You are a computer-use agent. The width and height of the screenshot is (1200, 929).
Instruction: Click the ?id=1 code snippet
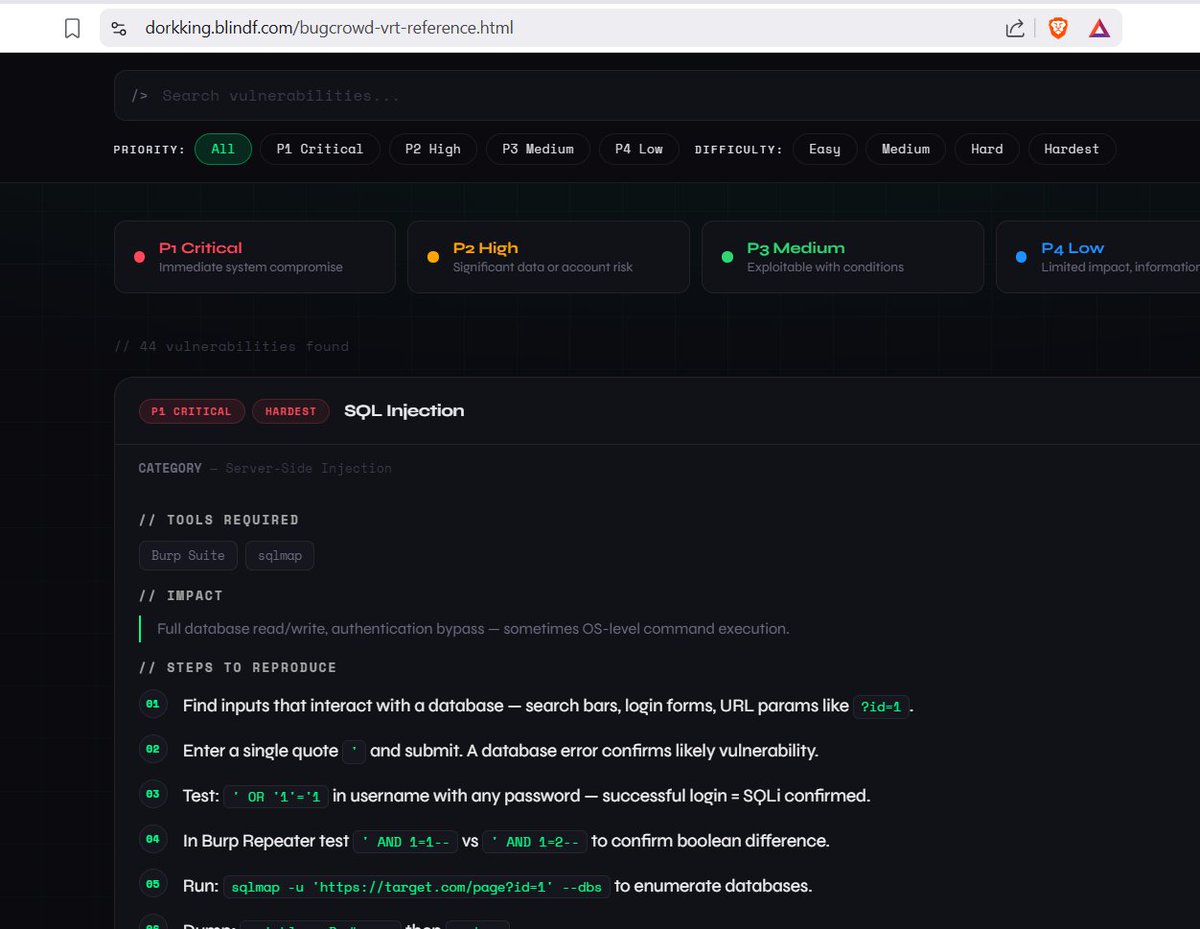click(x=881, y=707)
